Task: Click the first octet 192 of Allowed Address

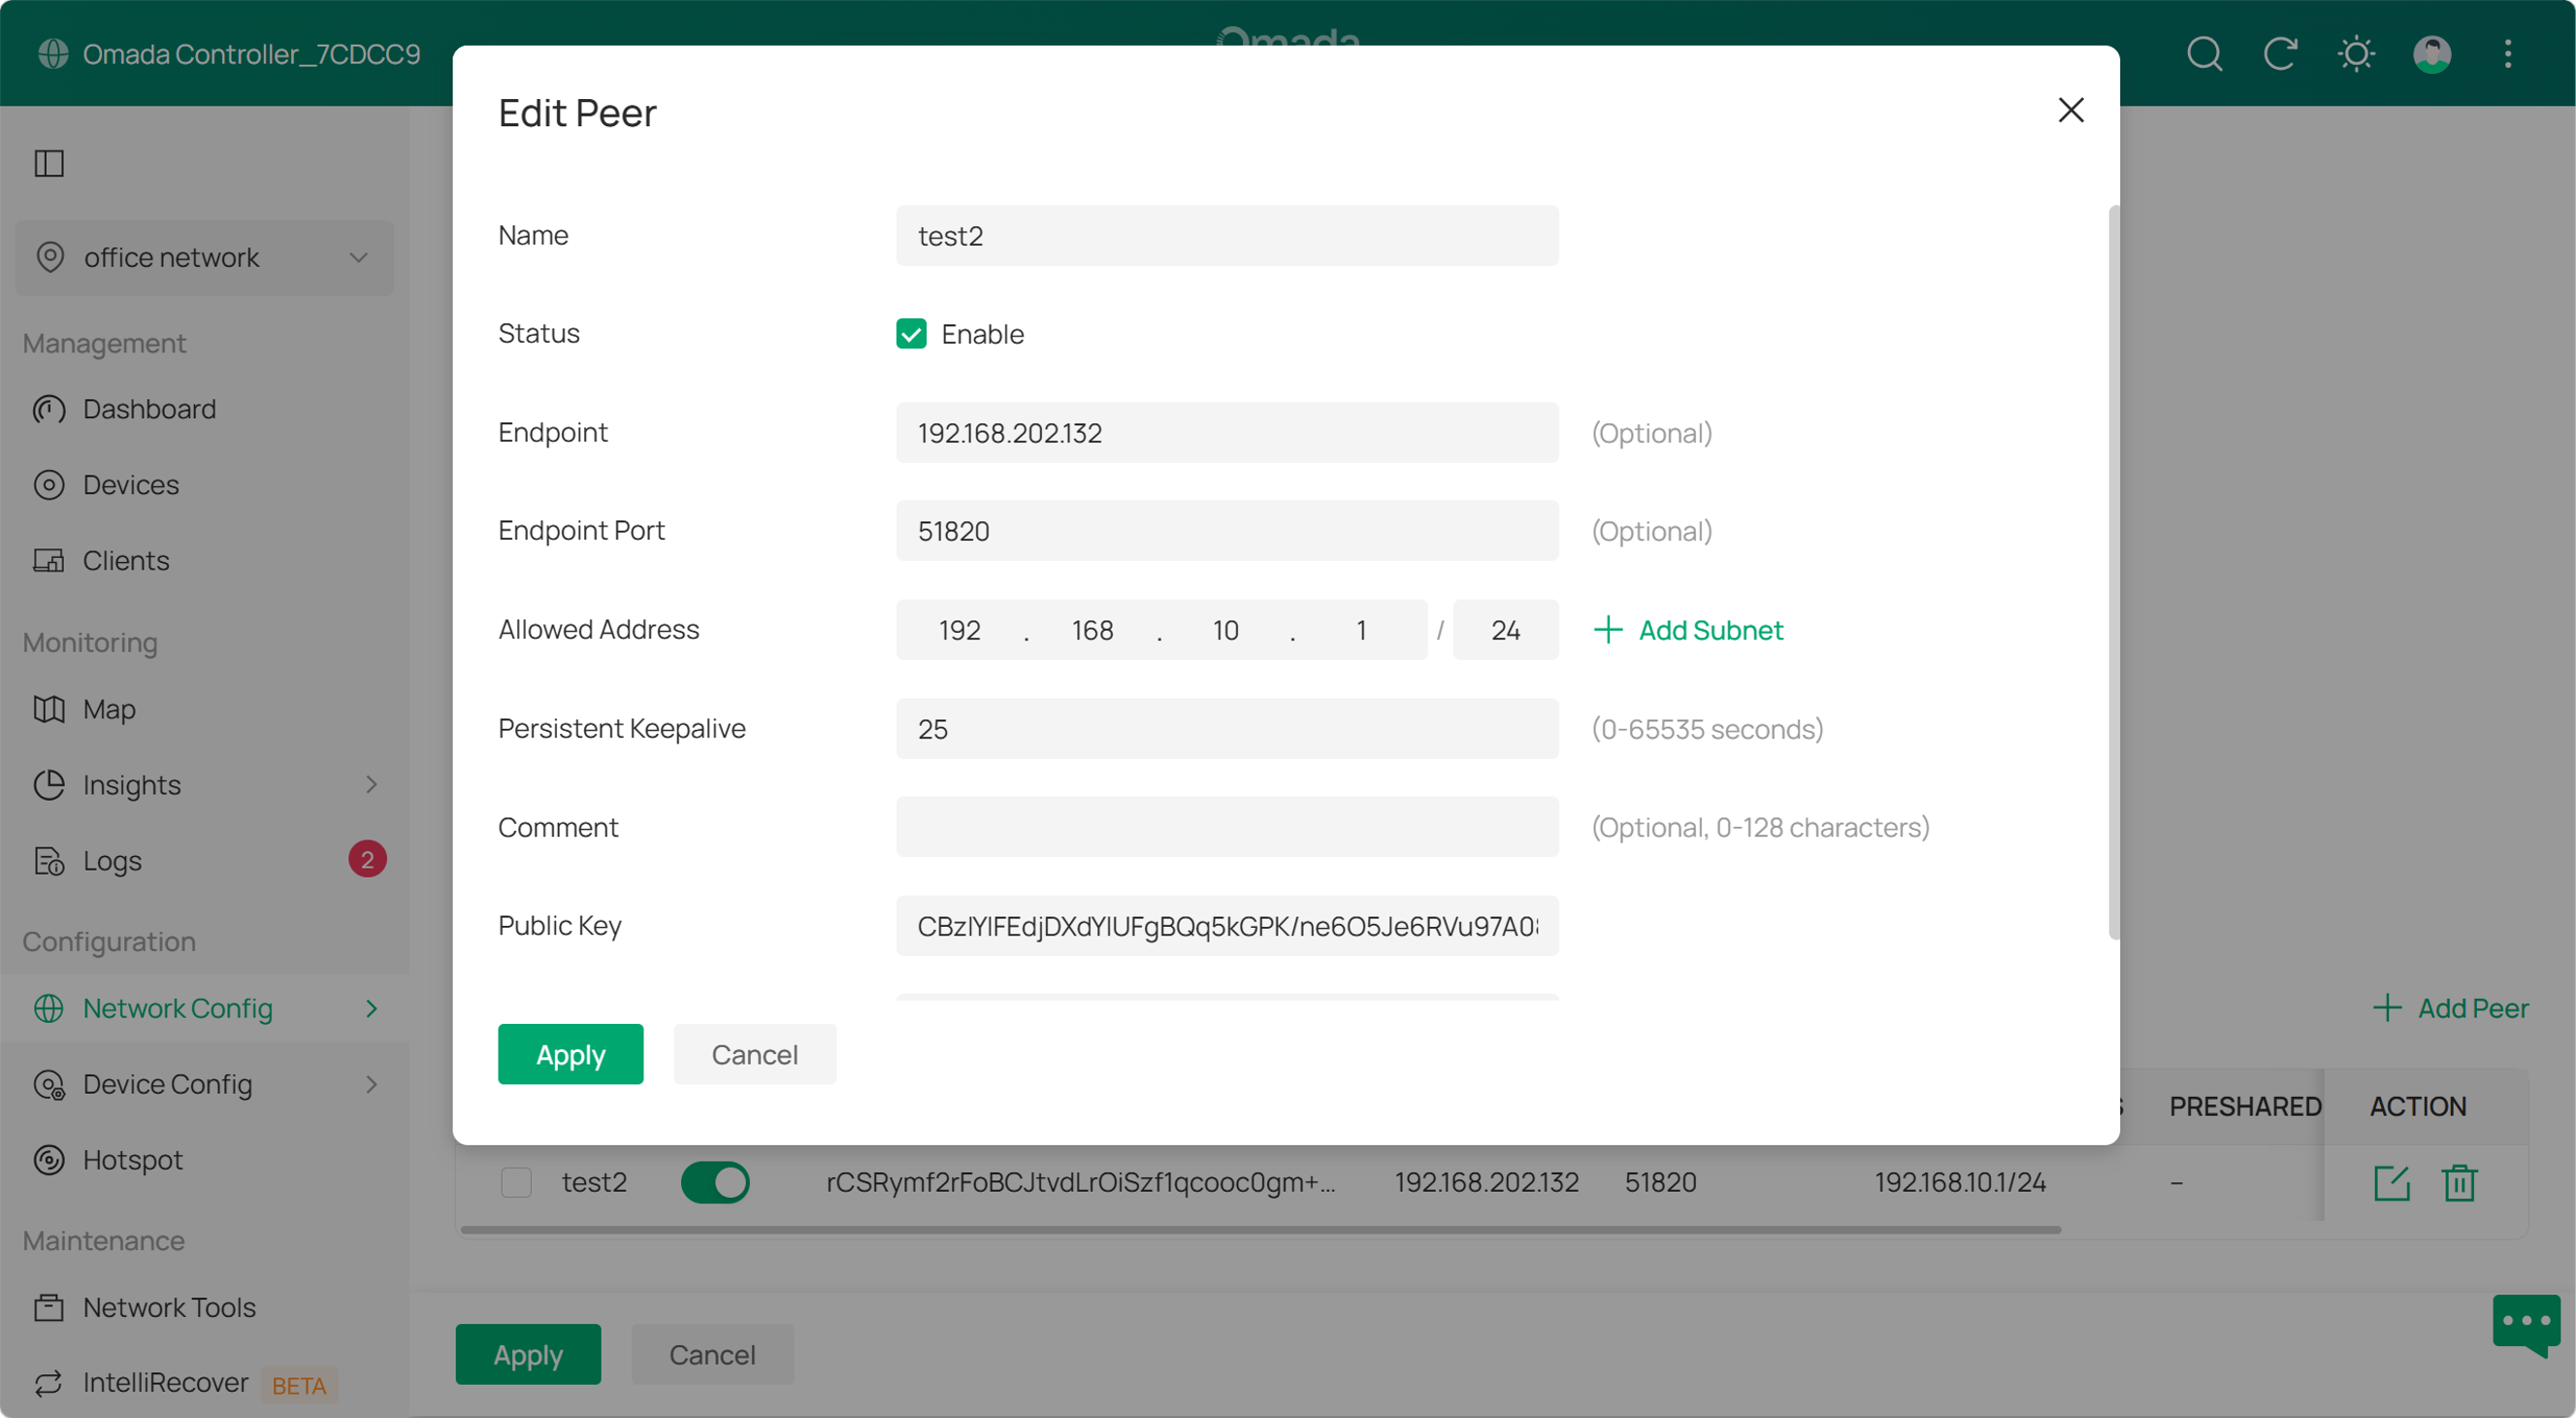Action: coord(959,630)
